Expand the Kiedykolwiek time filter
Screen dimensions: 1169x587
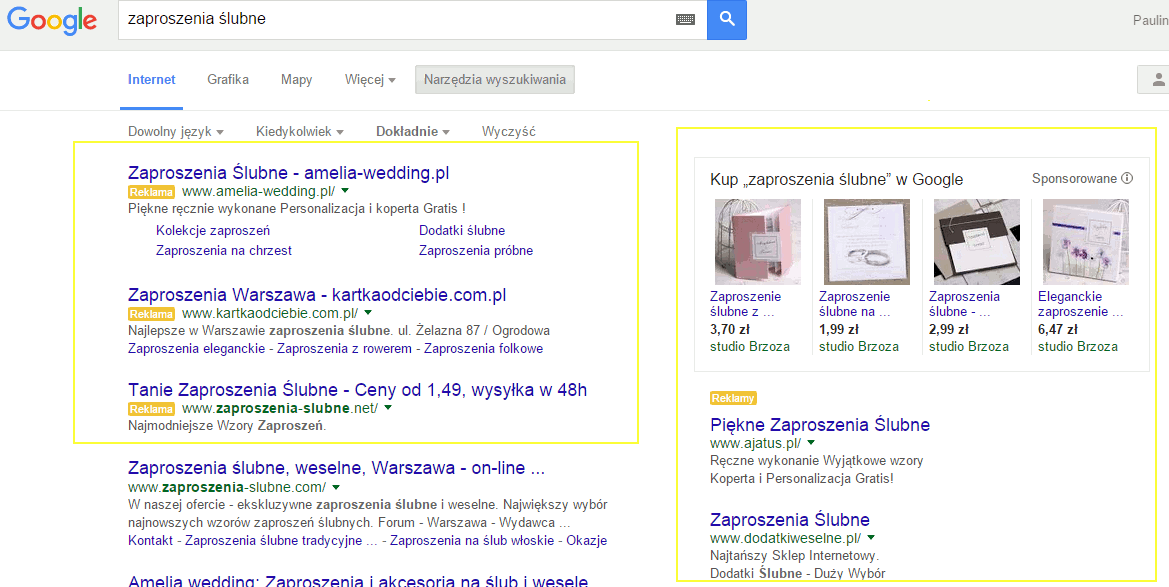[300, 132]
